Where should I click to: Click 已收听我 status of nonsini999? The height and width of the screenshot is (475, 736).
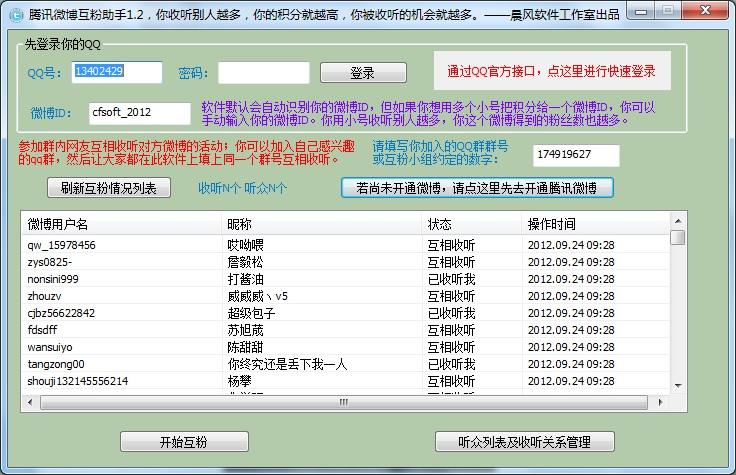(452, 279)
